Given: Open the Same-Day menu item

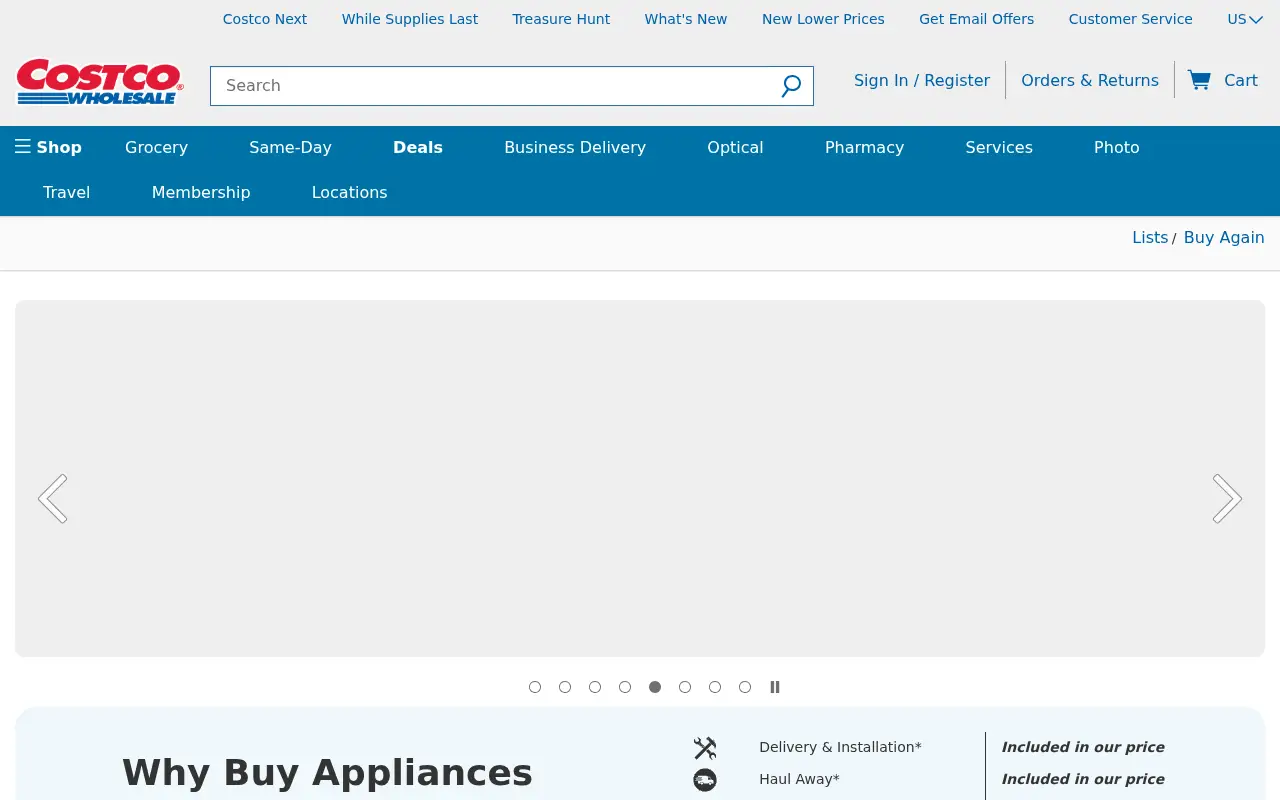Looking at the screenshot, I should [290, 147].
